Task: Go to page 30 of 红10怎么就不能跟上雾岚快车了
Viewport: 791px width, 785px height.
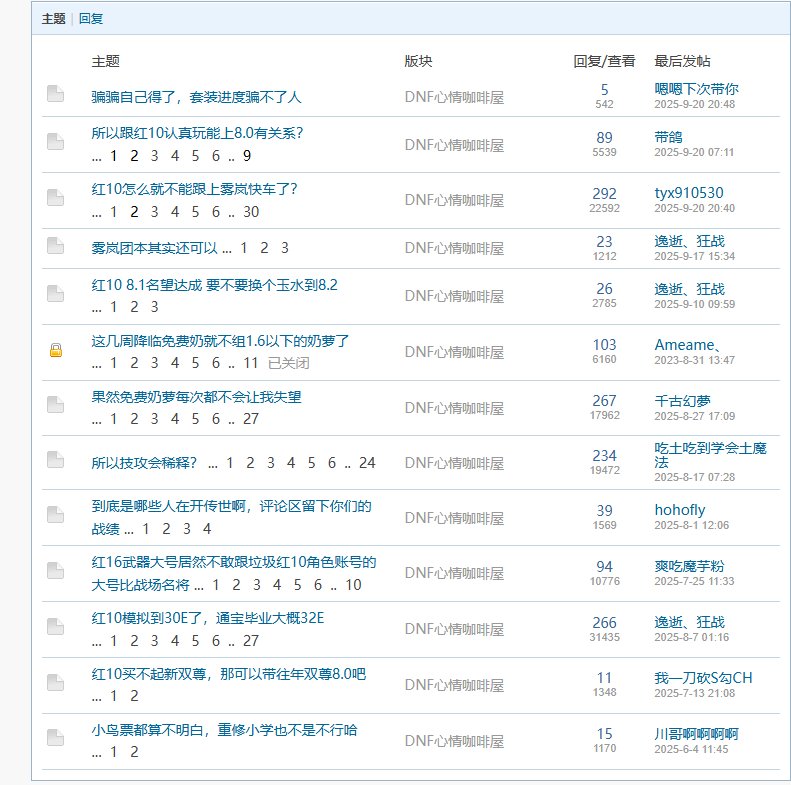Action: 251,212
